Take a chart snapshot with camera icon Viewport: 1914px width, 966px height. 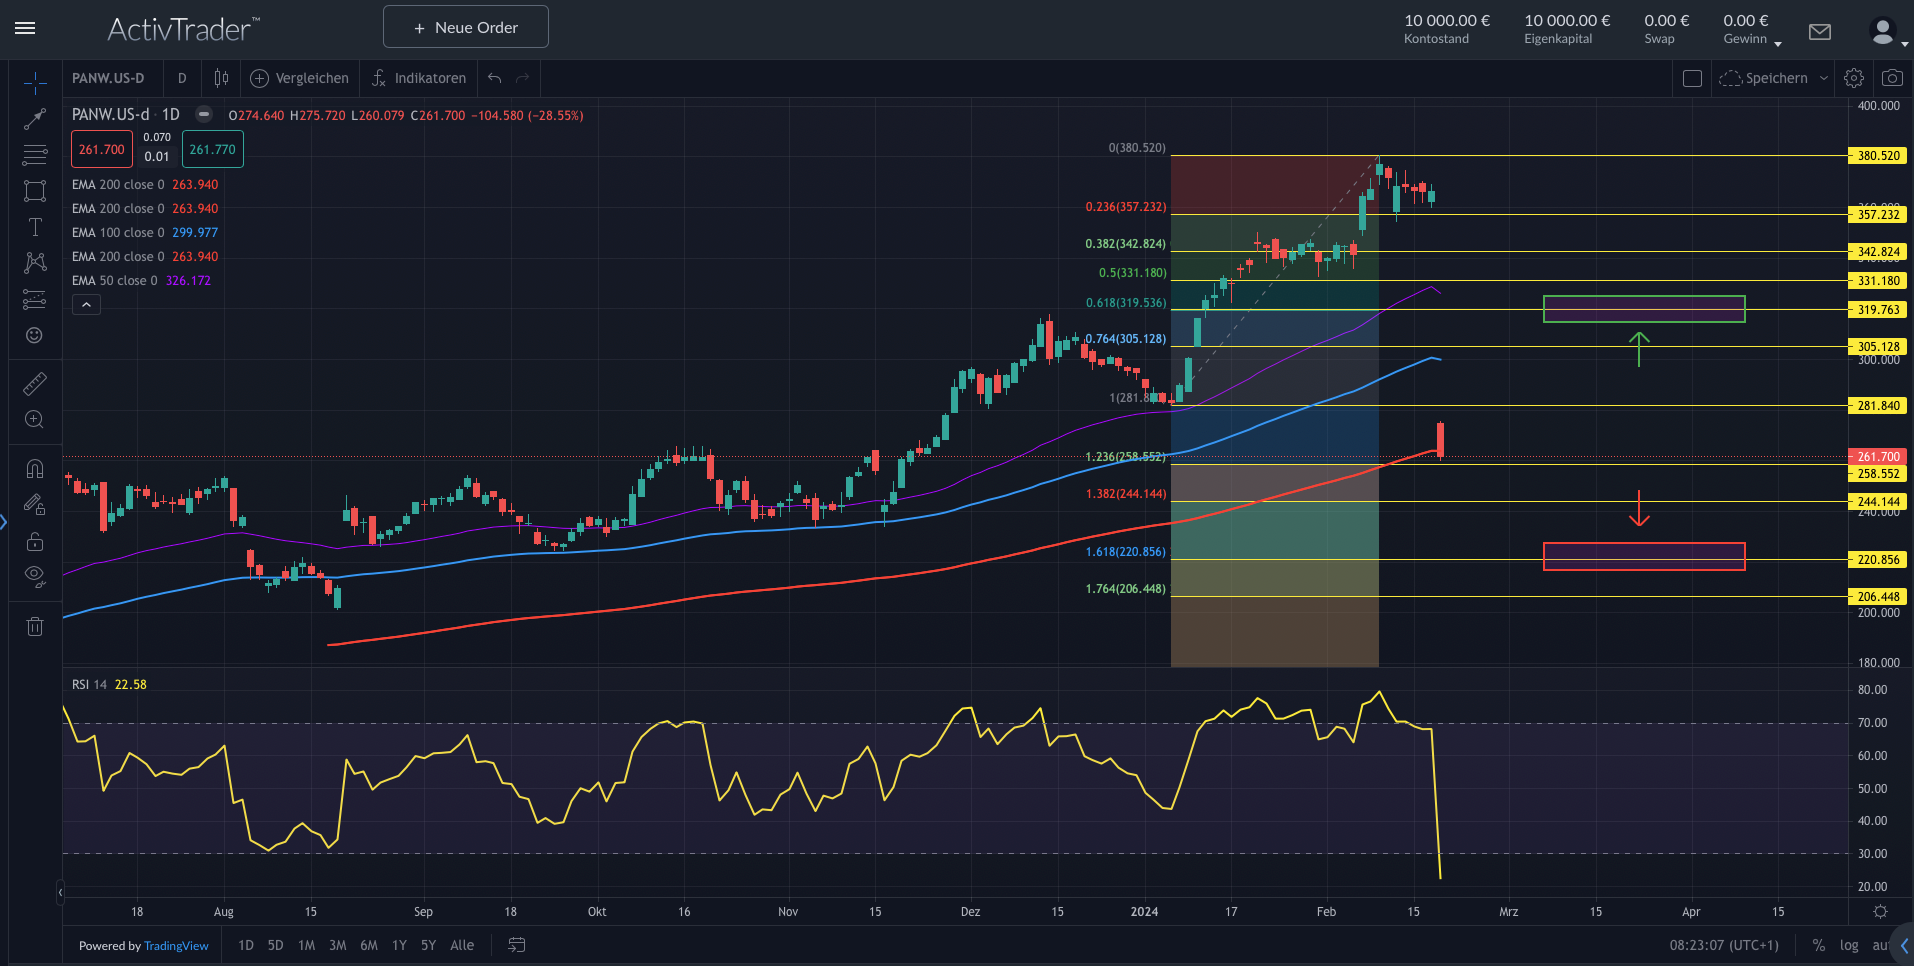click(1892, 78)
